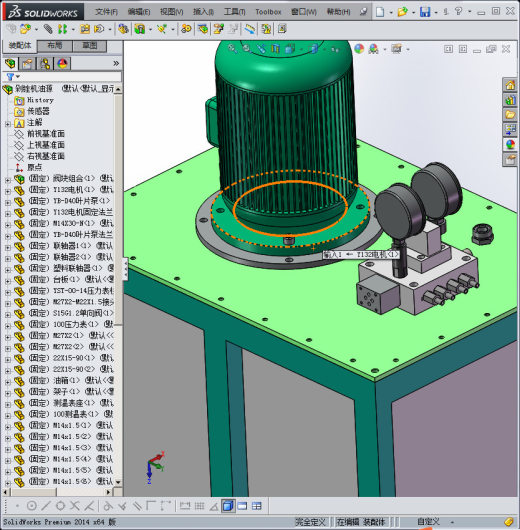Click the 自定义 units status bar button
520x530 pixels.
428,522
